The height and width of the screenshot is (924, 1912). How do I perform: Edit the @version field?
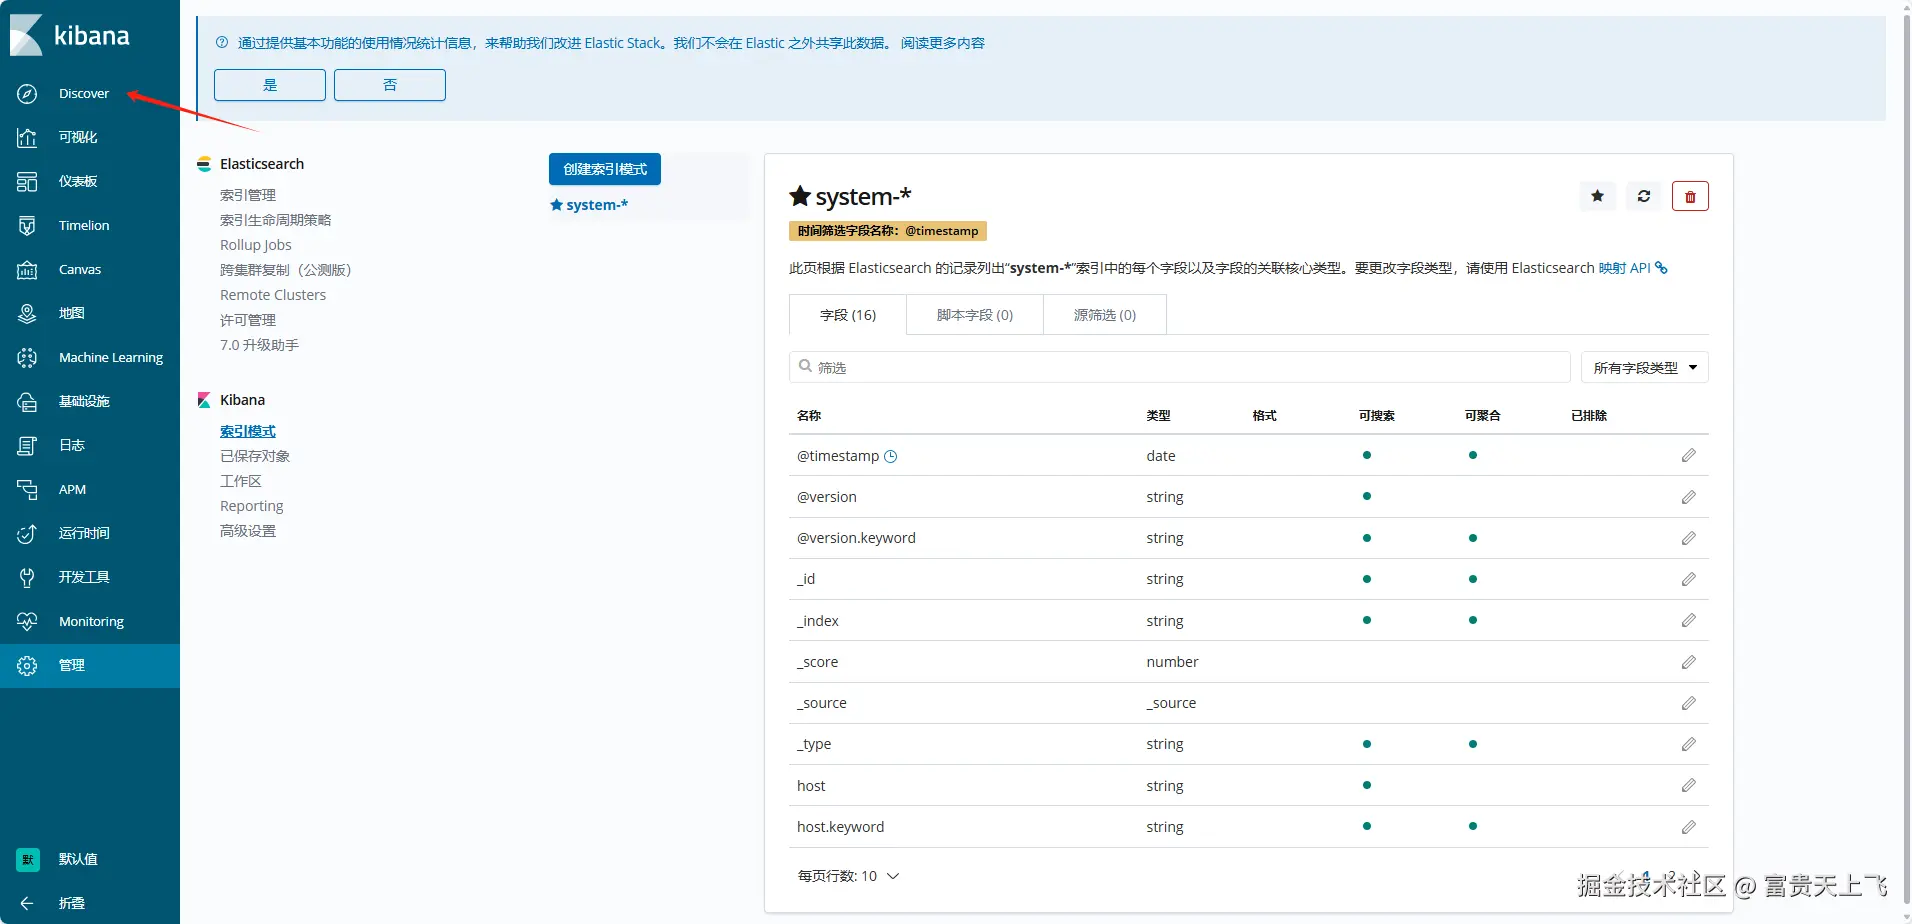1689,497
